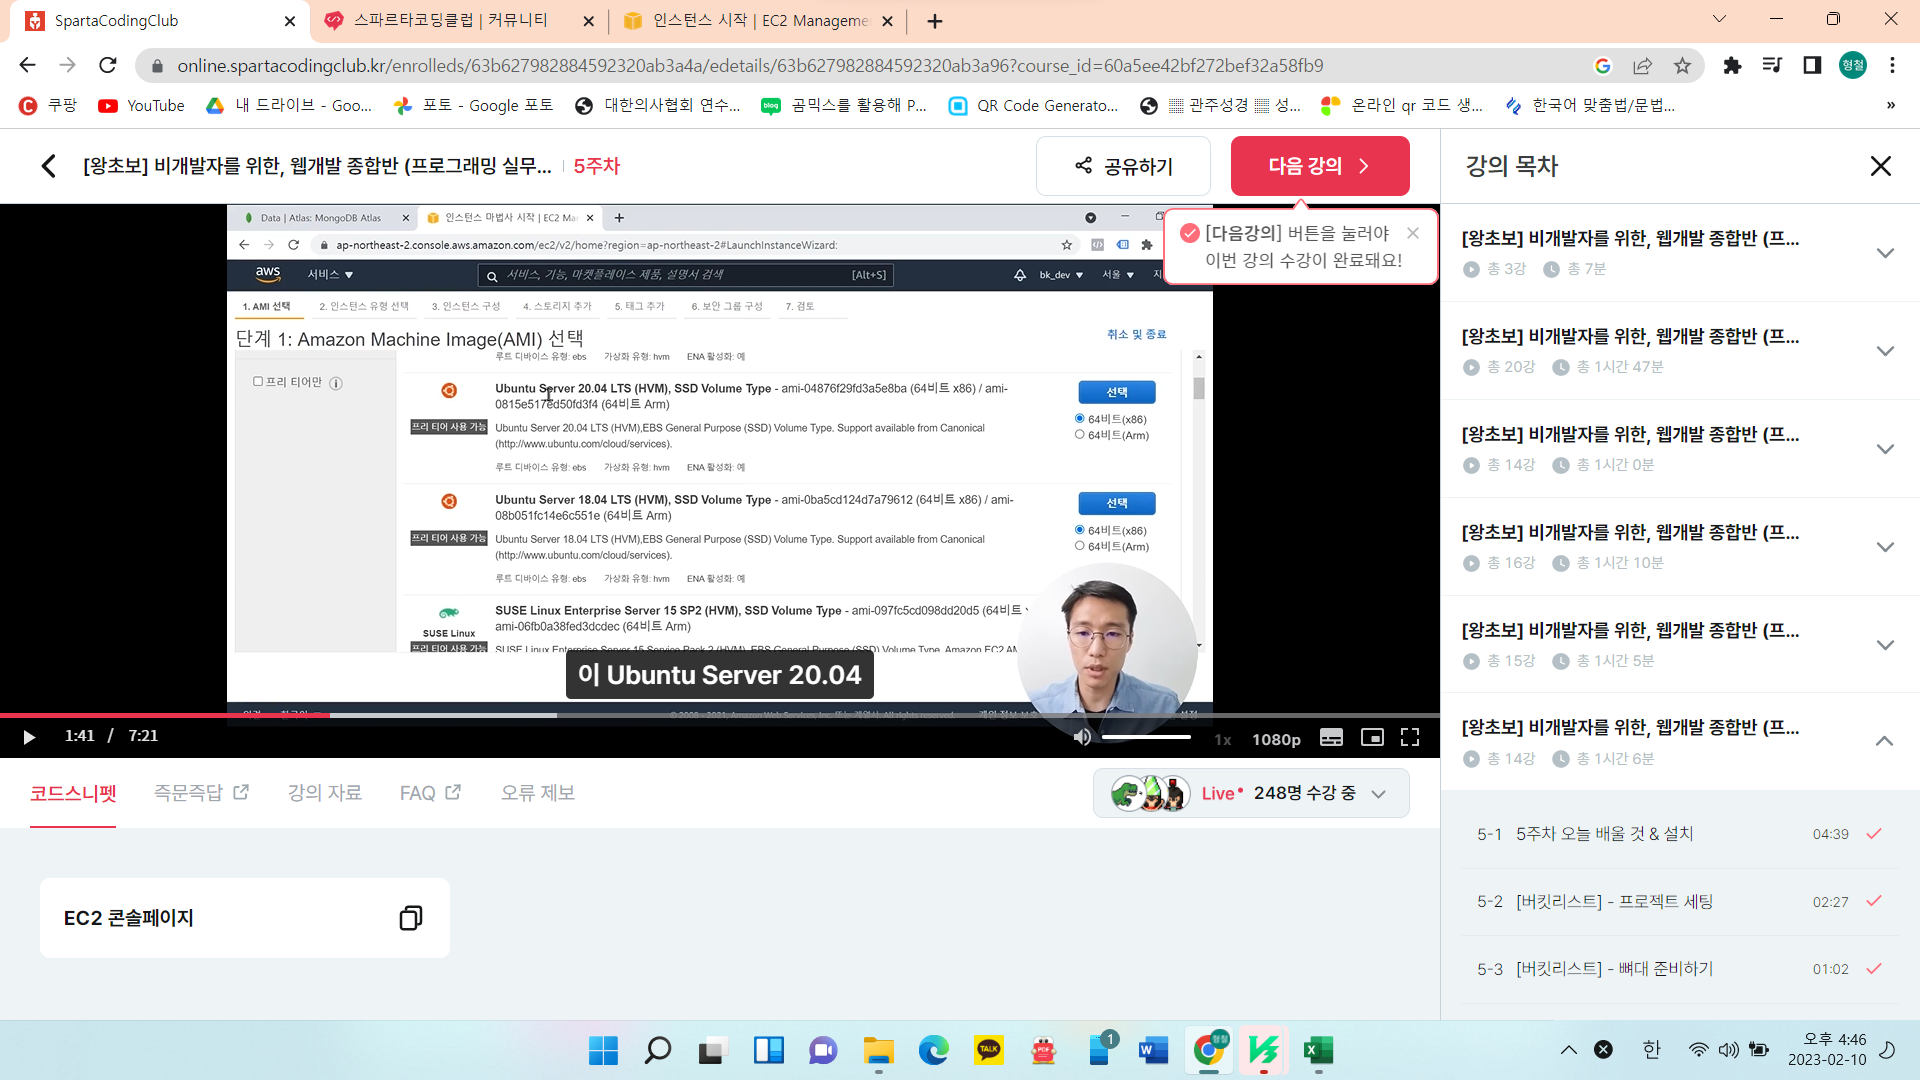Viewport: 1920px width, 1080px height.
Task: Change playback speed 1x
Action: click(1222, 739)
